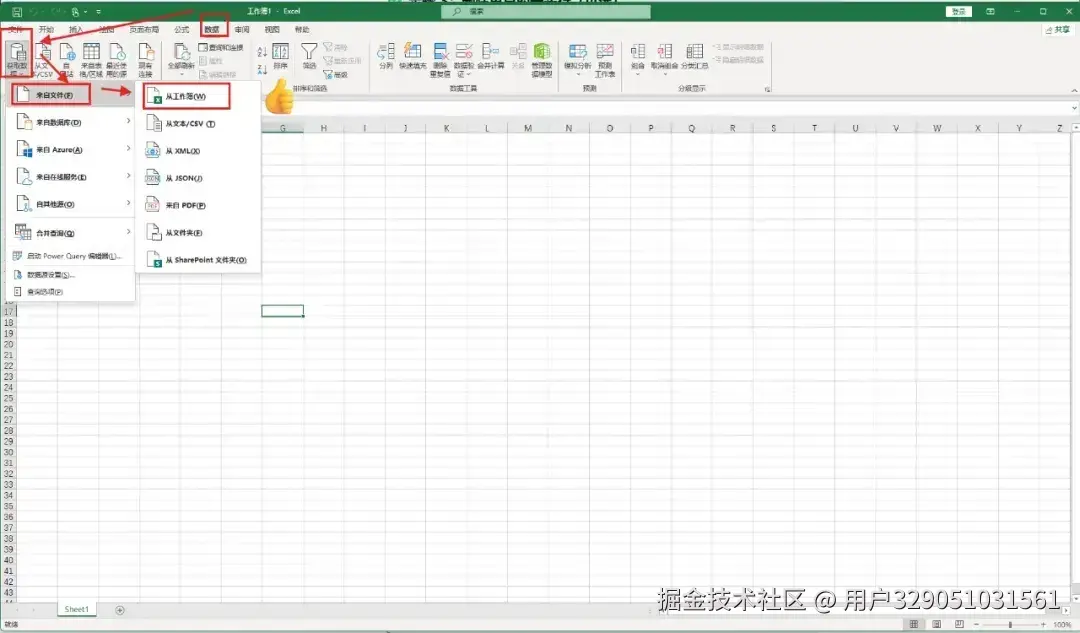Image resolution: width=1080 pixels, height=633 pixels.
Task: Launch Power Query Editor menu item
Action: click(x=71, y=256)
